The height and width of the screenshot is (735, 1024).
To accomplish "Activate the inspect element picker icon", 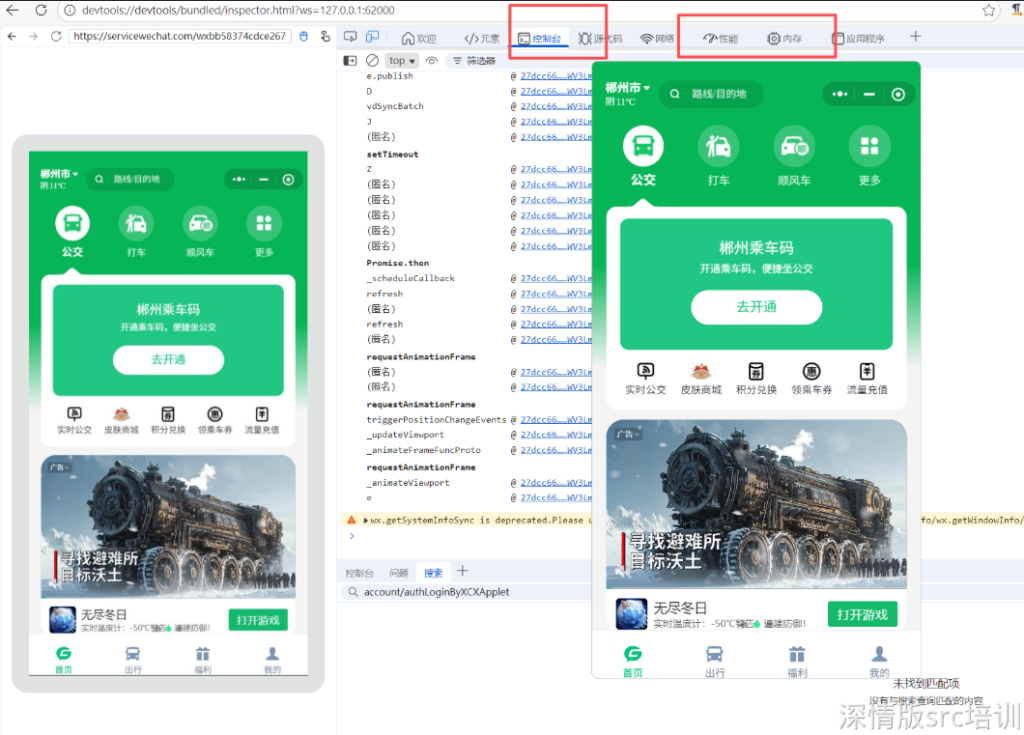I will [350, 37].
